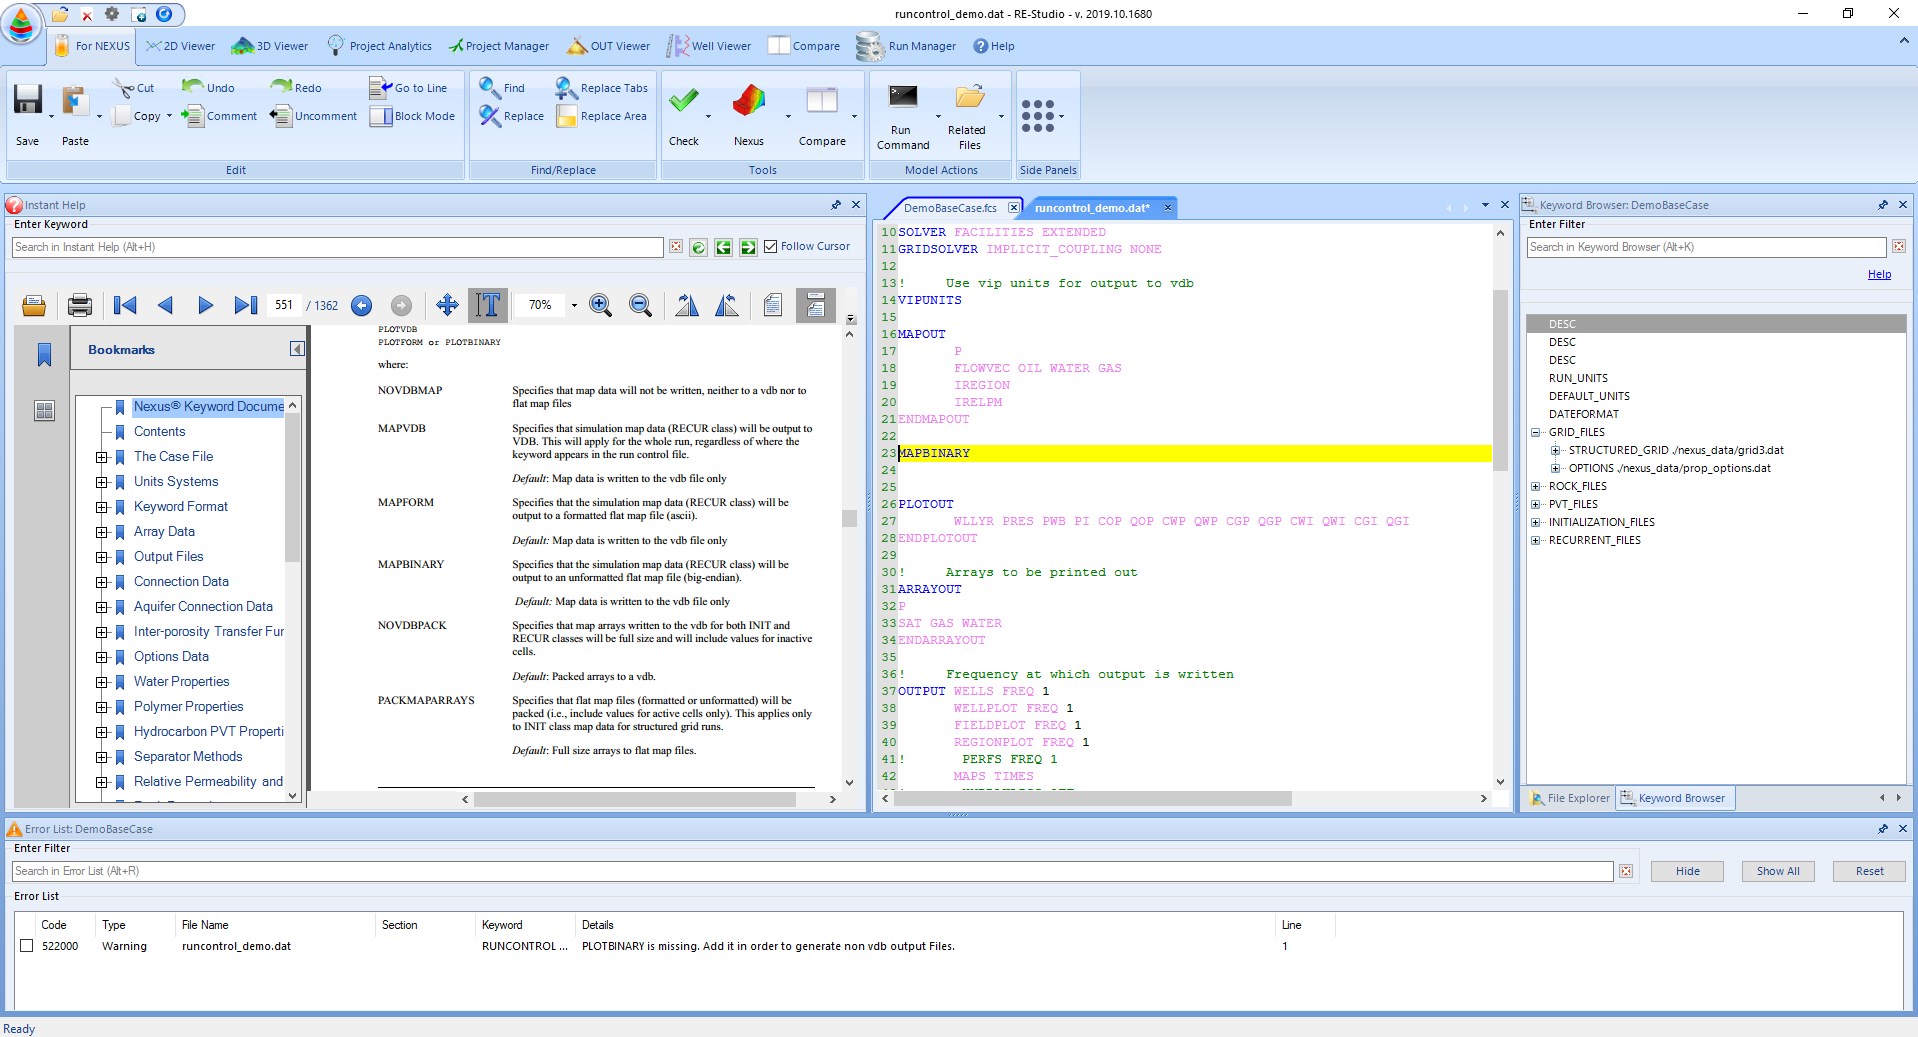Toggle continuous page layout in help viewer

click(x=816, y=305)
